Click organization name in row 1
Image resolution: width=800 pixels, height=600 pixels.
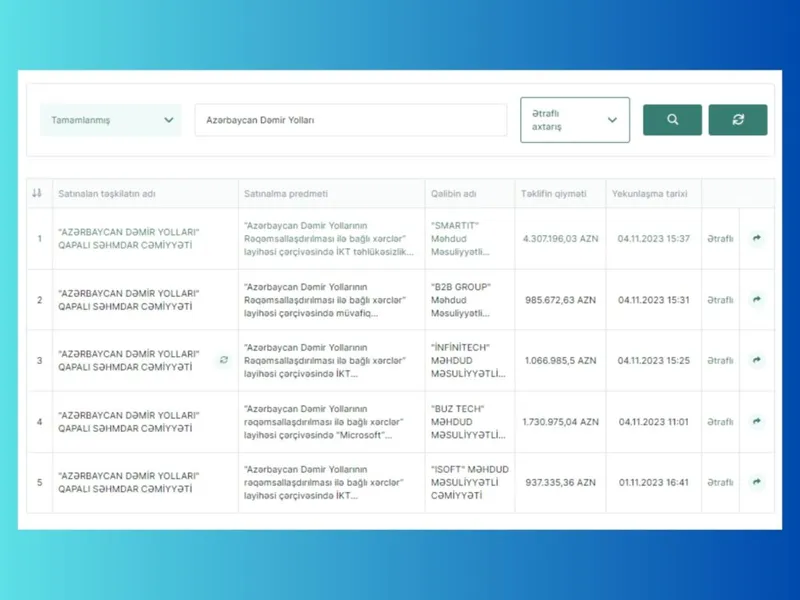pos(129,238)
